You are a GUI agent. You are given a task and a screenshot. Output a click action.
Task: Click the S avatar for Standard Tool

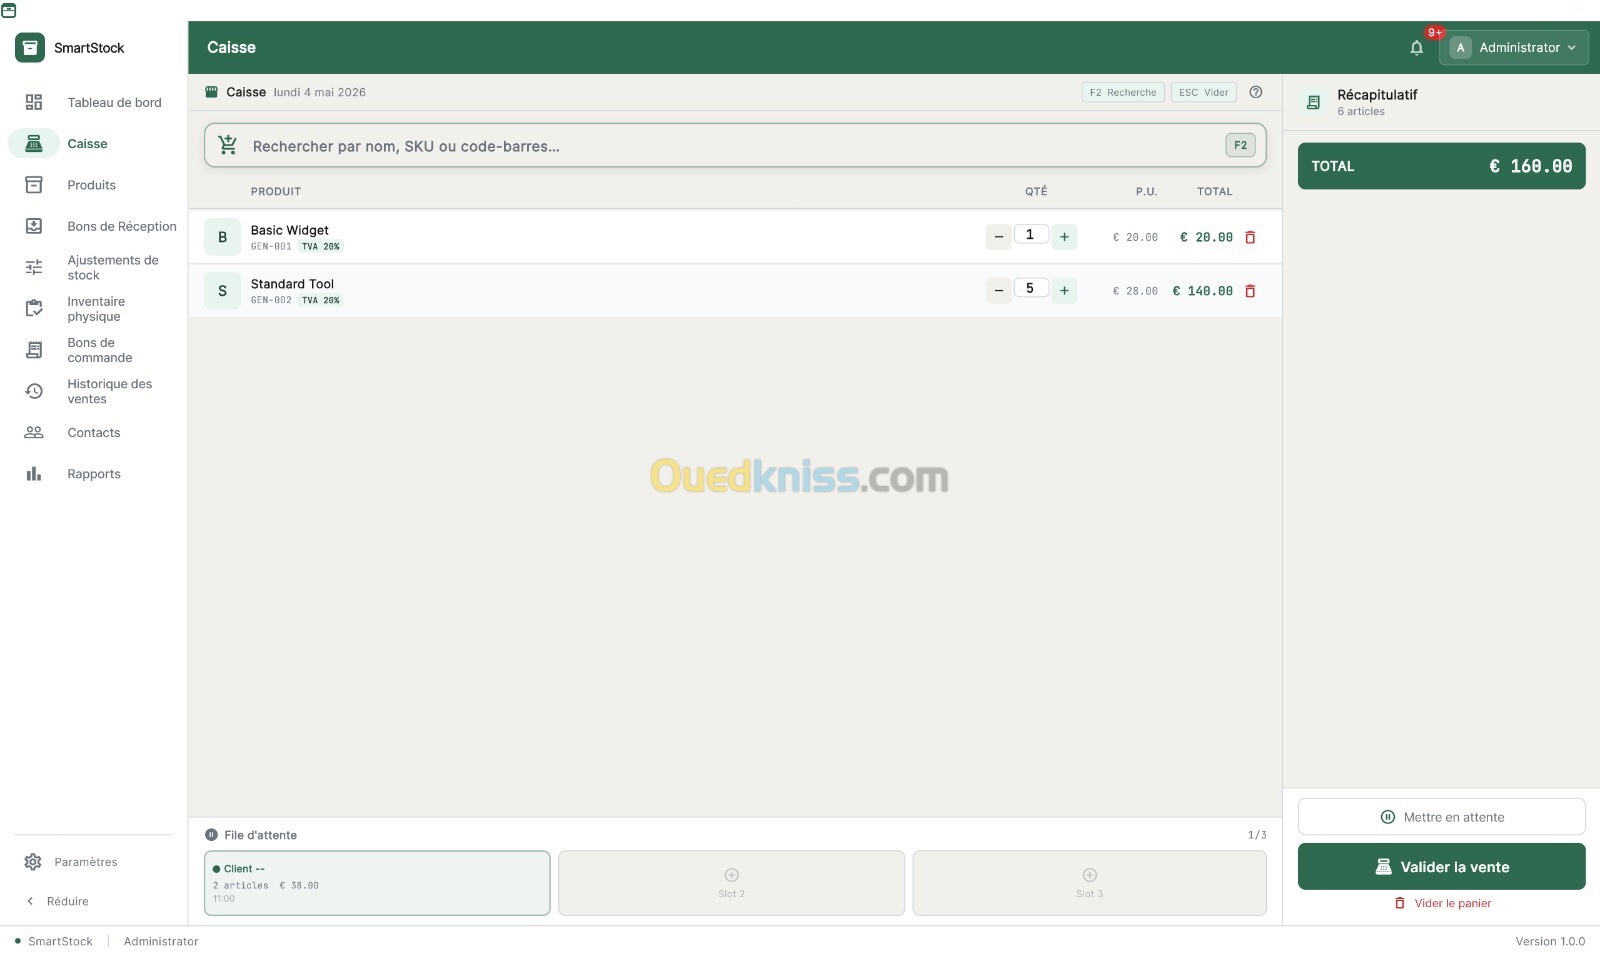point(222,291)
